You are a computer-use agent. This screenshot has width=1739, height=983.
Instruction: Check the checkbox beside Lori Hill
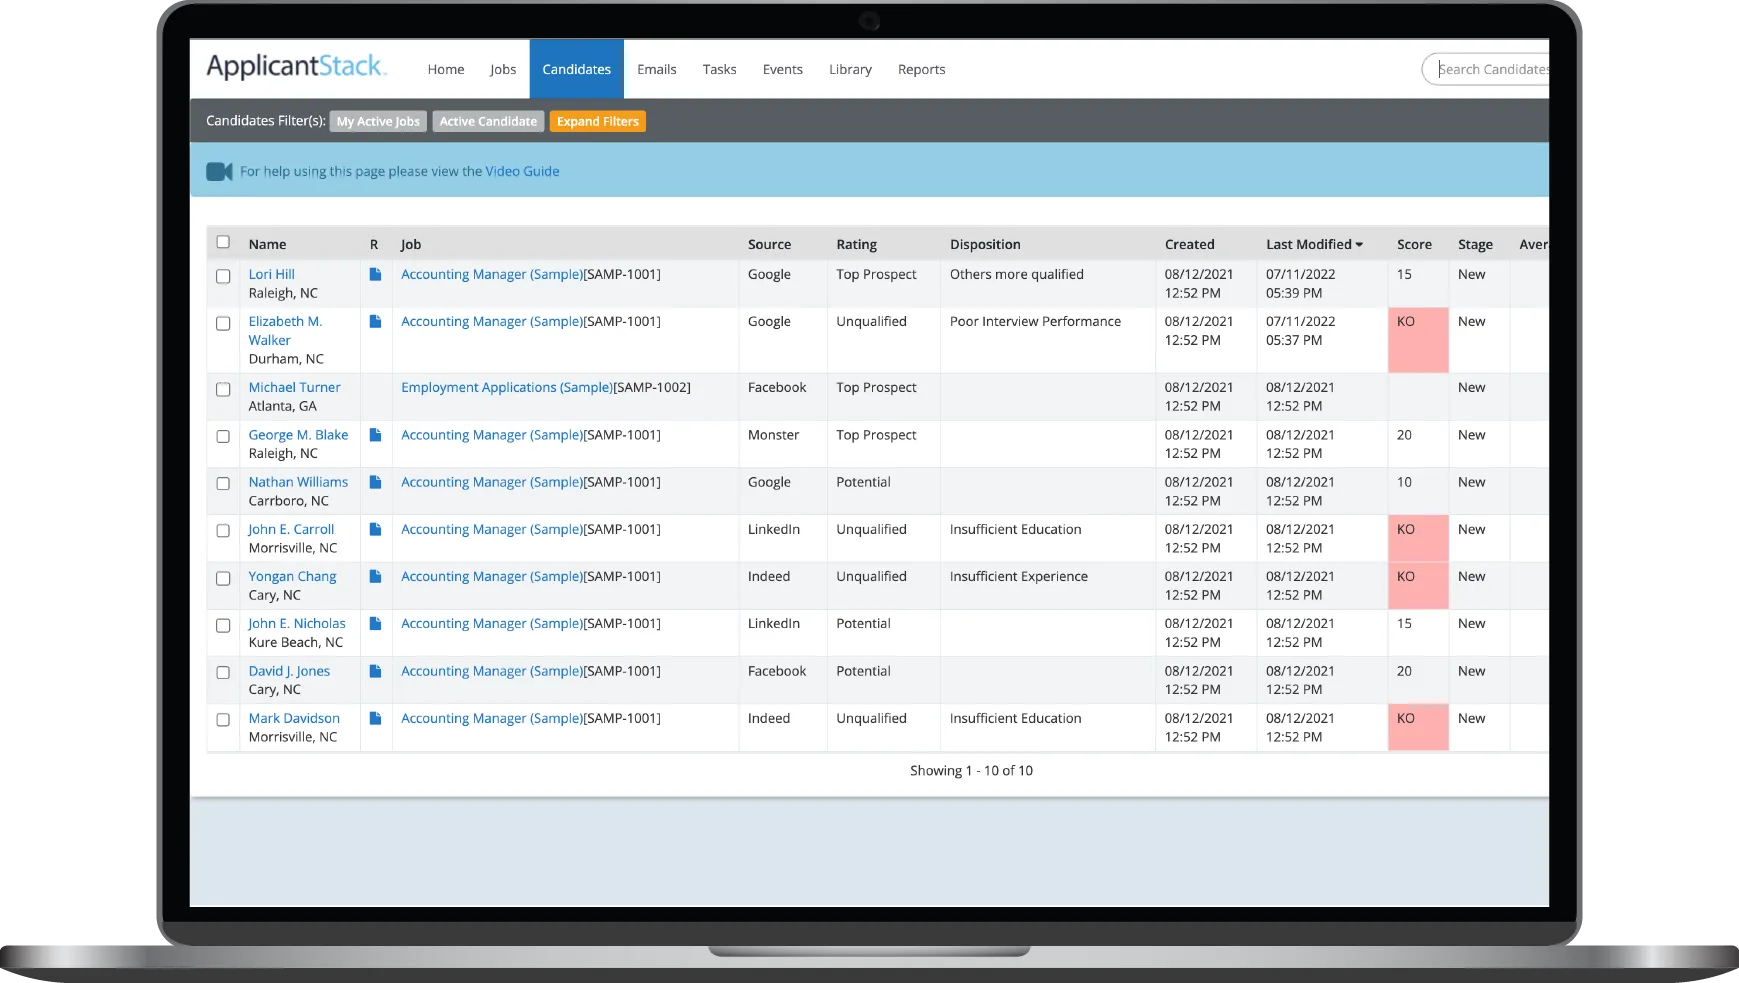(x=223, y=276)
